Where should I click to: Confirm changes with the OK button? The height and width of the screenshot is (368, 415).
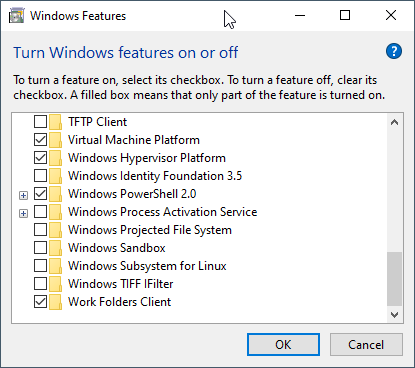pos(283,345)
